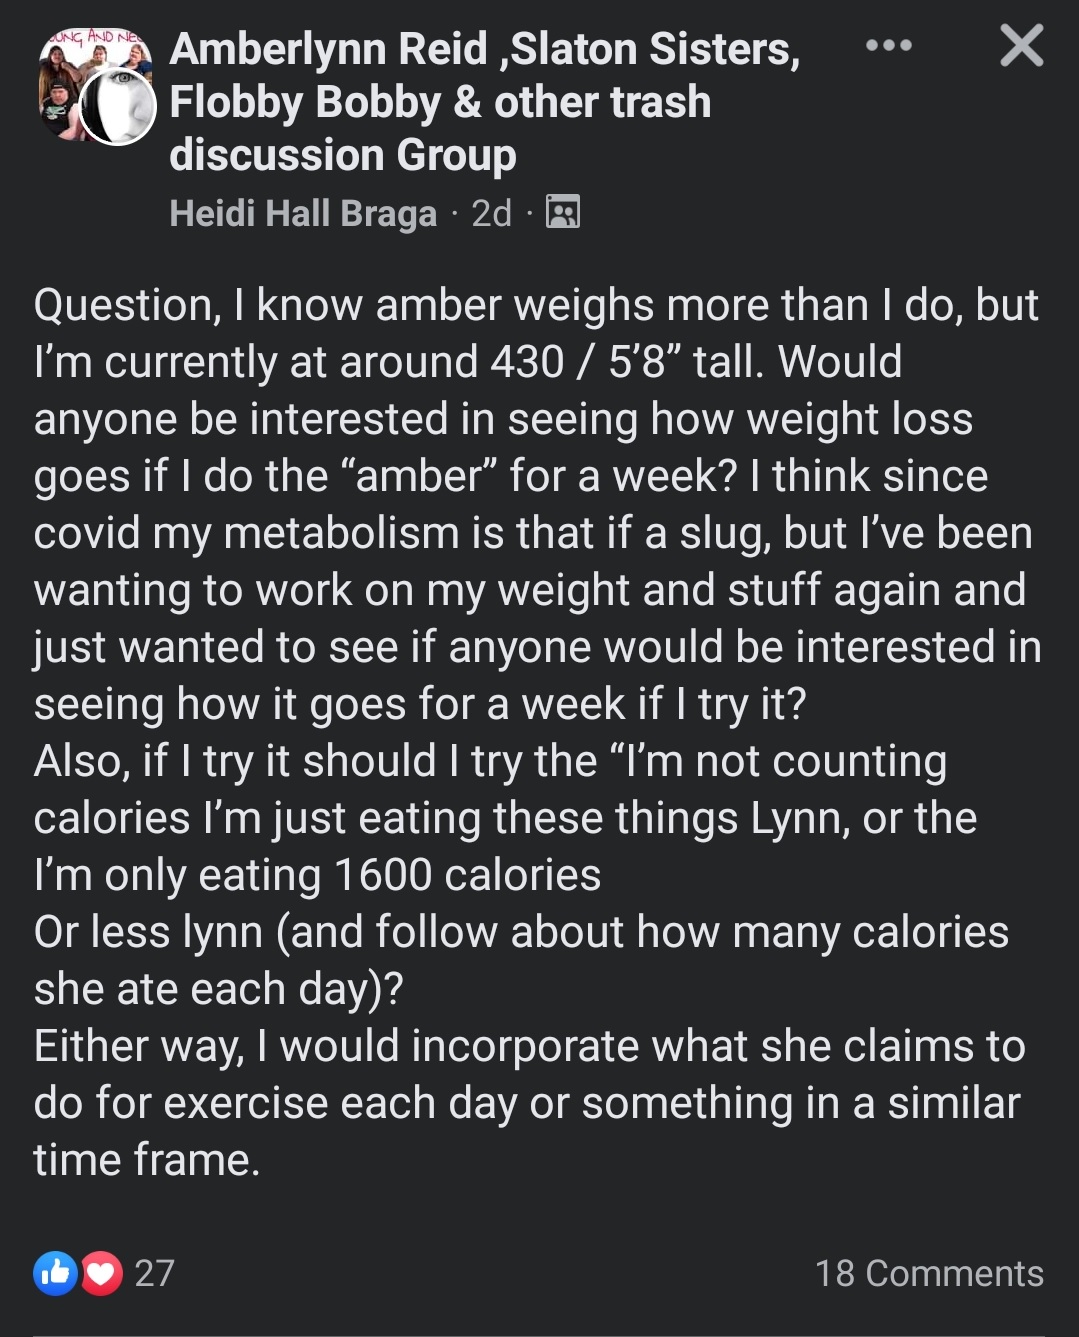The image size is (1079, 1337).
Task: Click the red heart reaction icon
Action: (x=101, y=1273)
